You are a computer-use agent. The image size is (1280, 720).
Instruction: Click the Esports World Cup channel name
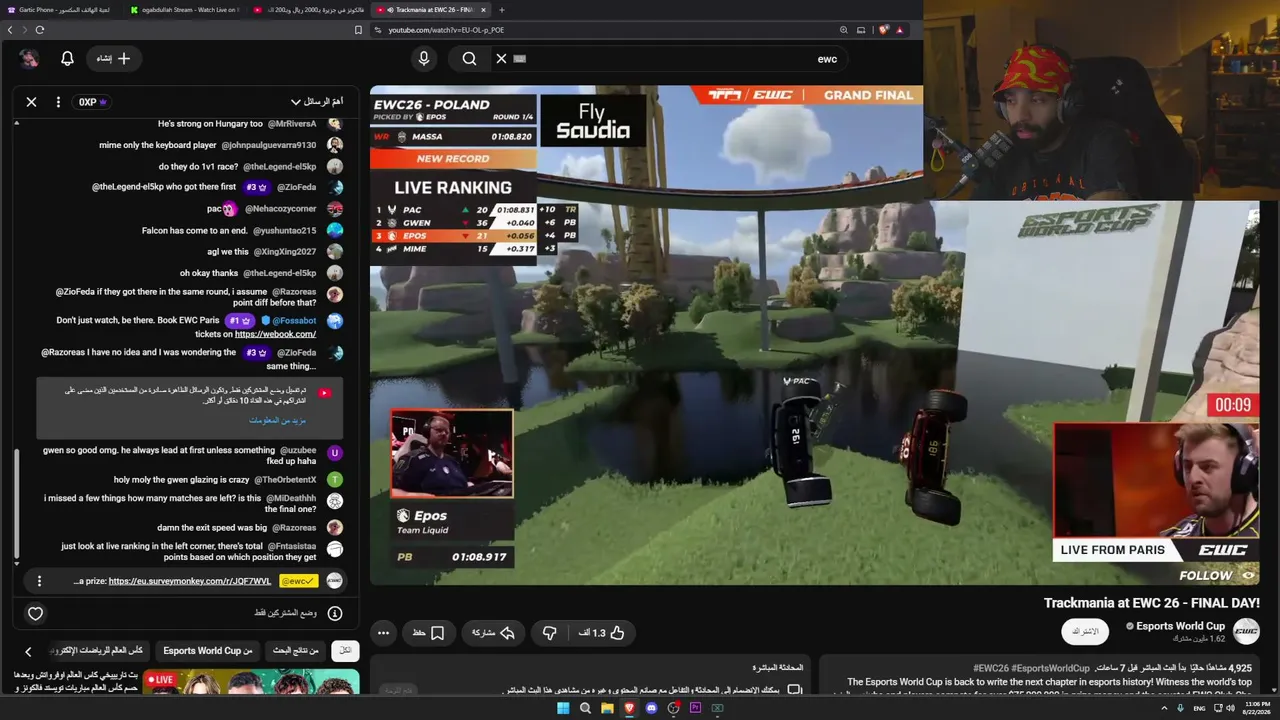[x=1181, y=626]
